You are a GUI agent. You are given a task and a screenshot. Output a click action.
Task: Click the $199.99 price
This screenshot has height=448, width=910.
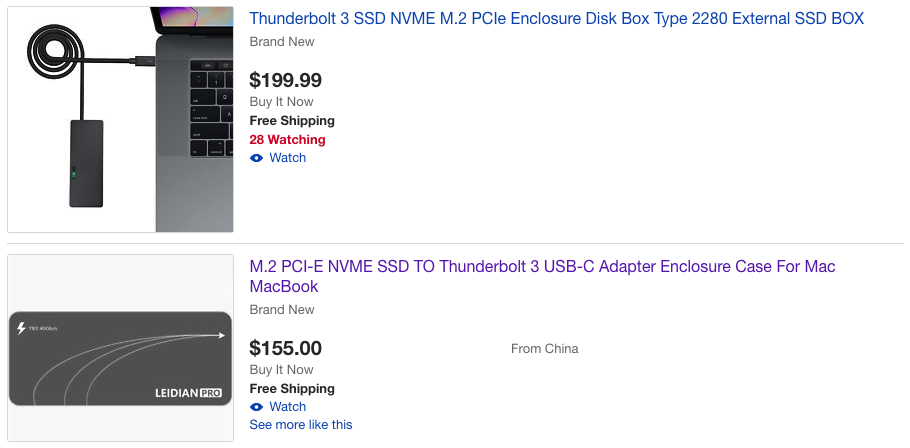click(285, 80)
